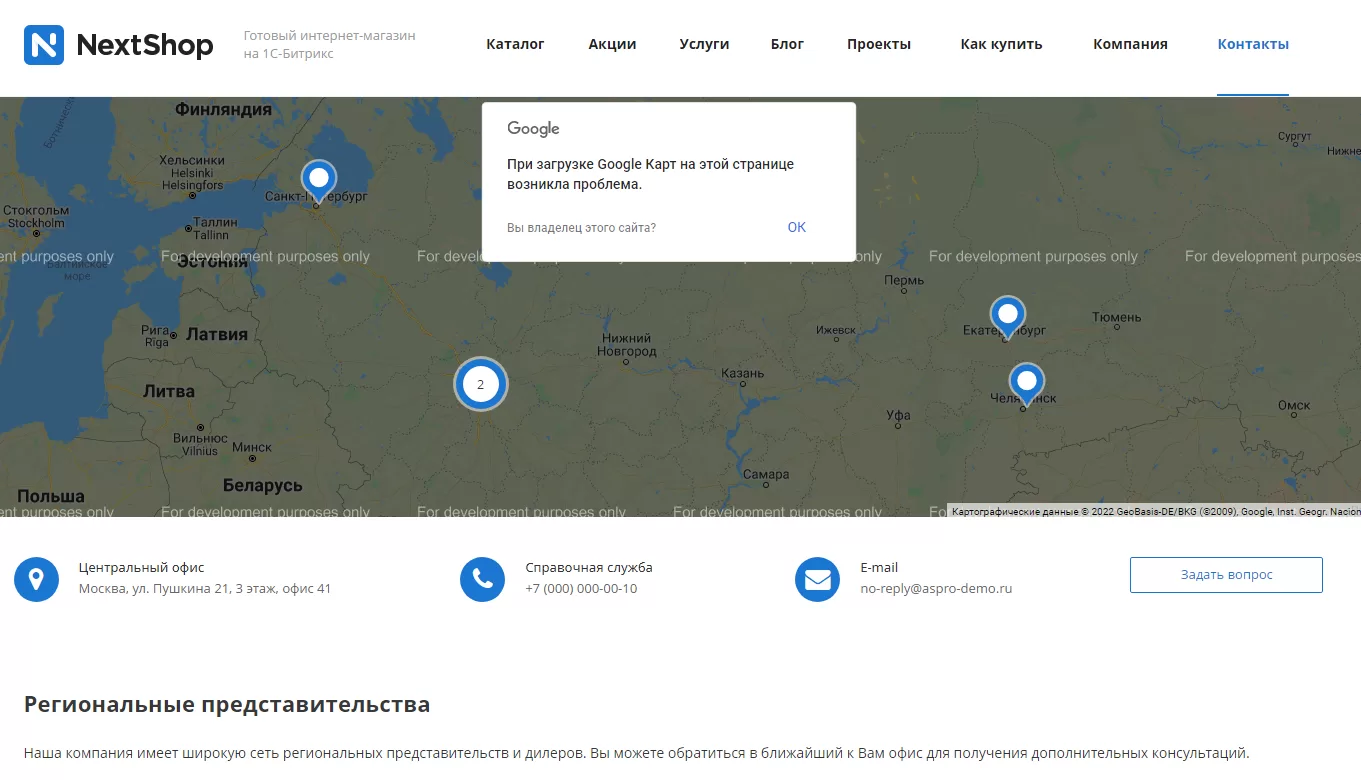Go to the Услуги section
This screenshot has width=1361, height=780.
point(704,44)
